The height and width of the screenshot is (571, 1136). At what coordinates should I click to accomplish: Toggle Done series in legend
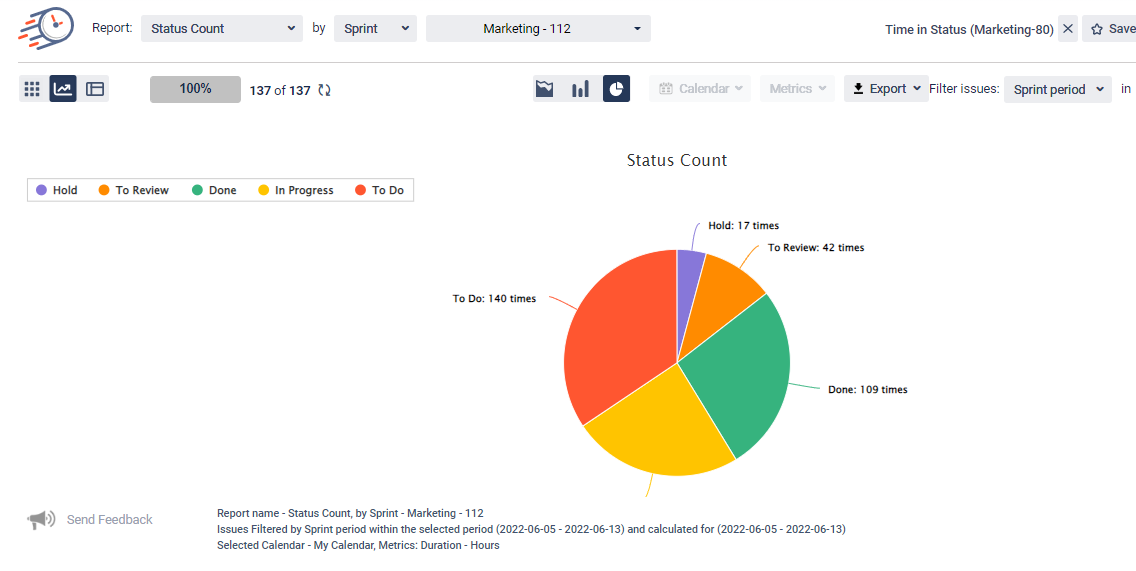pyautogui.click(x=214, y=191)
